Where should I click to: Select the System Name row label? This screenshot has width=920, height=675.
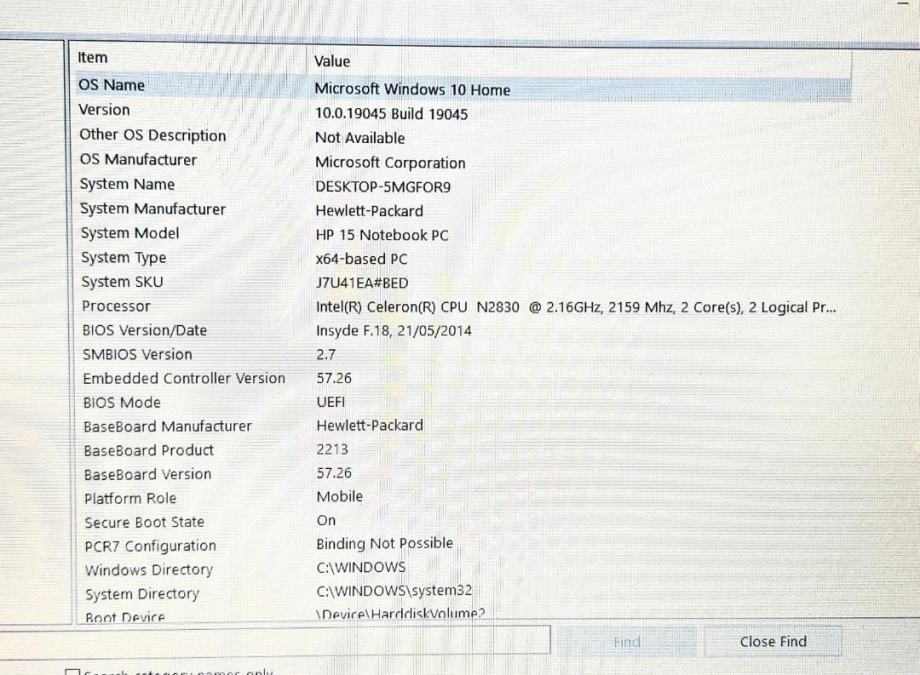[x=127, y=184]
